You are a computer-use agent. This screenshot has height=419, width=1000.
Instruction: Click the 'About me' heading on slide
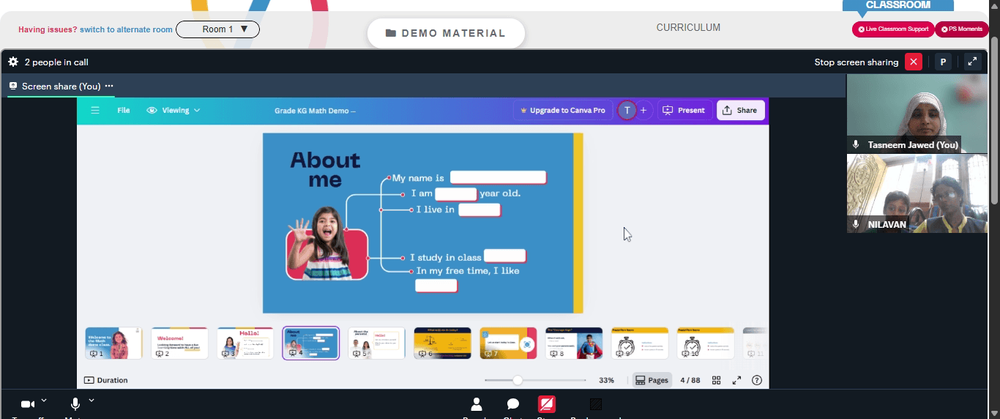[325, 170]
